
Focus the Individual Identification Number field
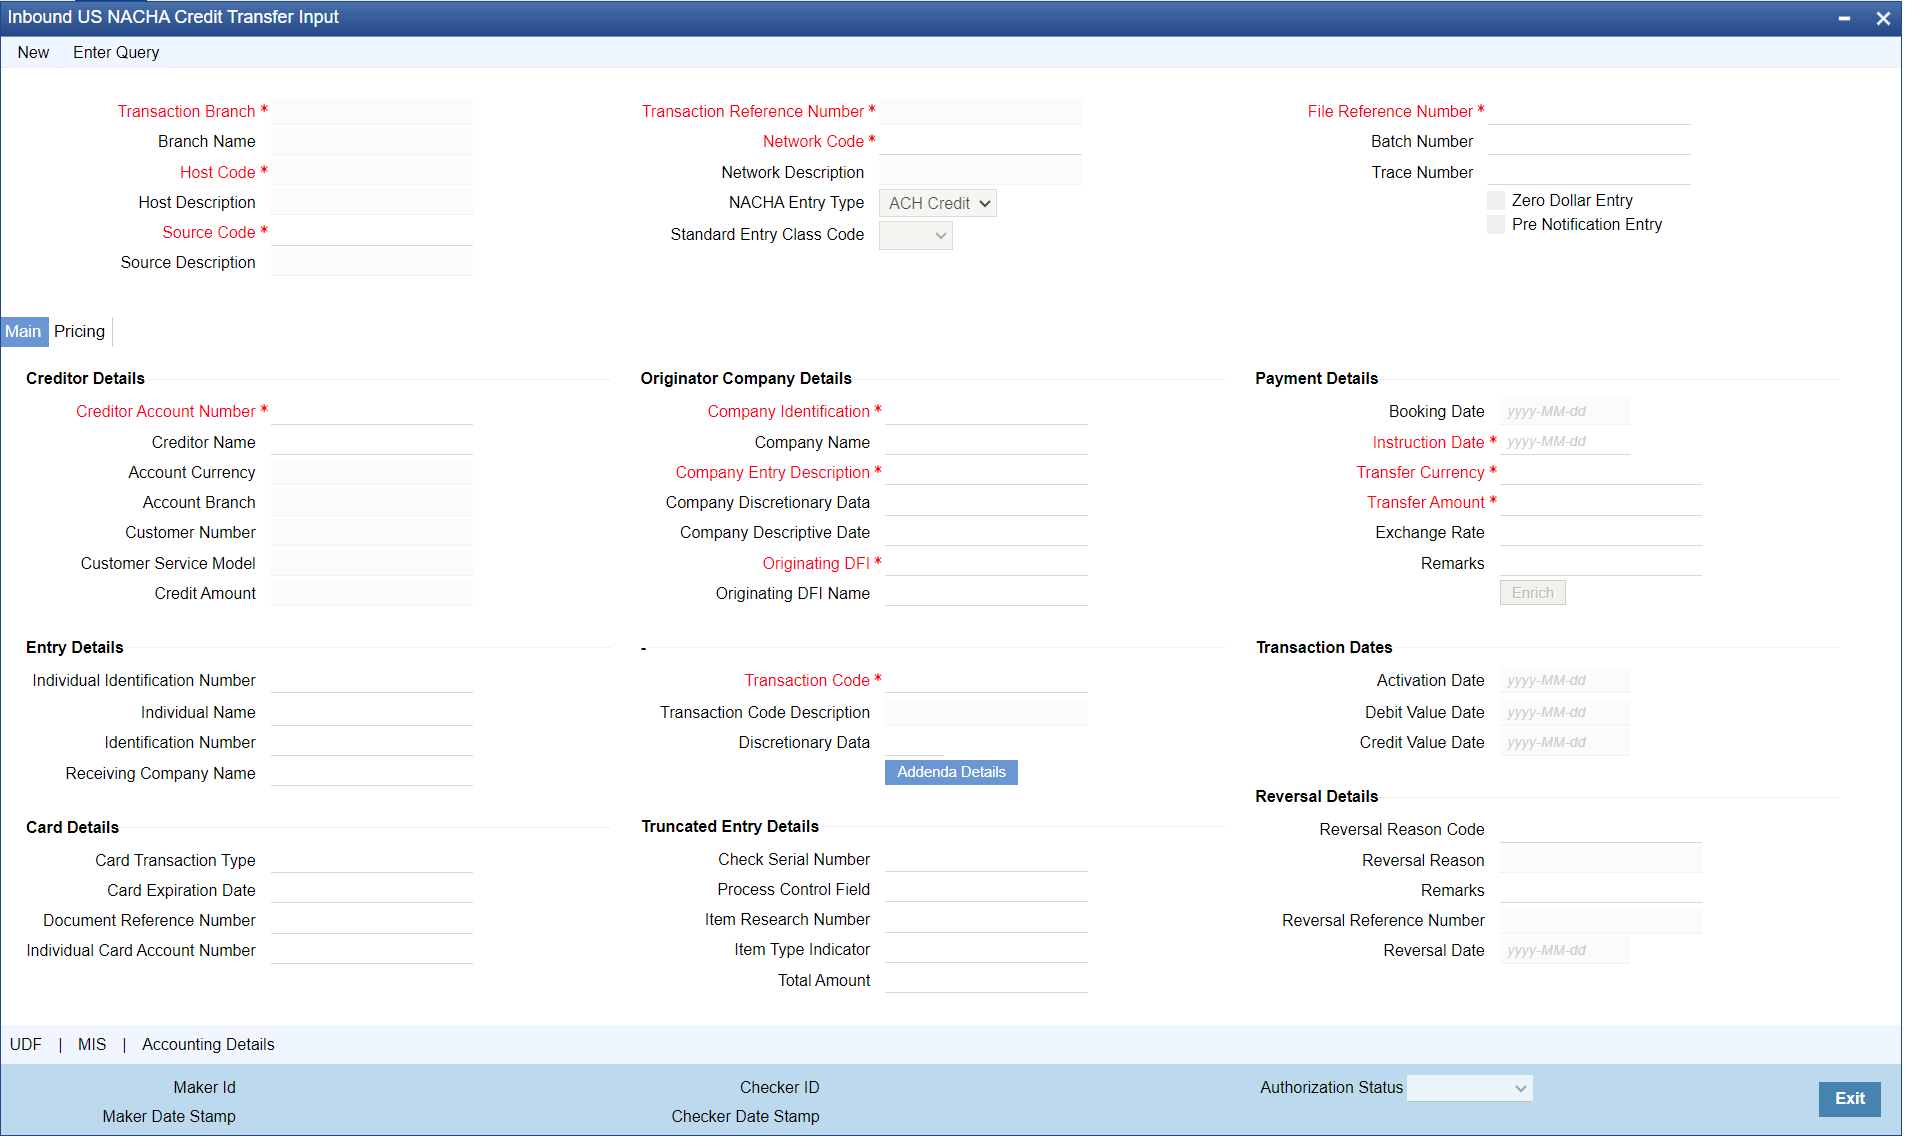[372, 681]
